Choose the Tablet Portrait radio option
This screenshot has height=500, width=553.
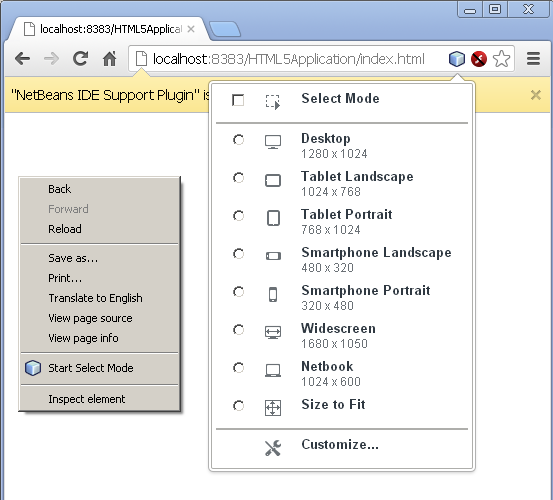pyautogui.click(x=238, y=216)
